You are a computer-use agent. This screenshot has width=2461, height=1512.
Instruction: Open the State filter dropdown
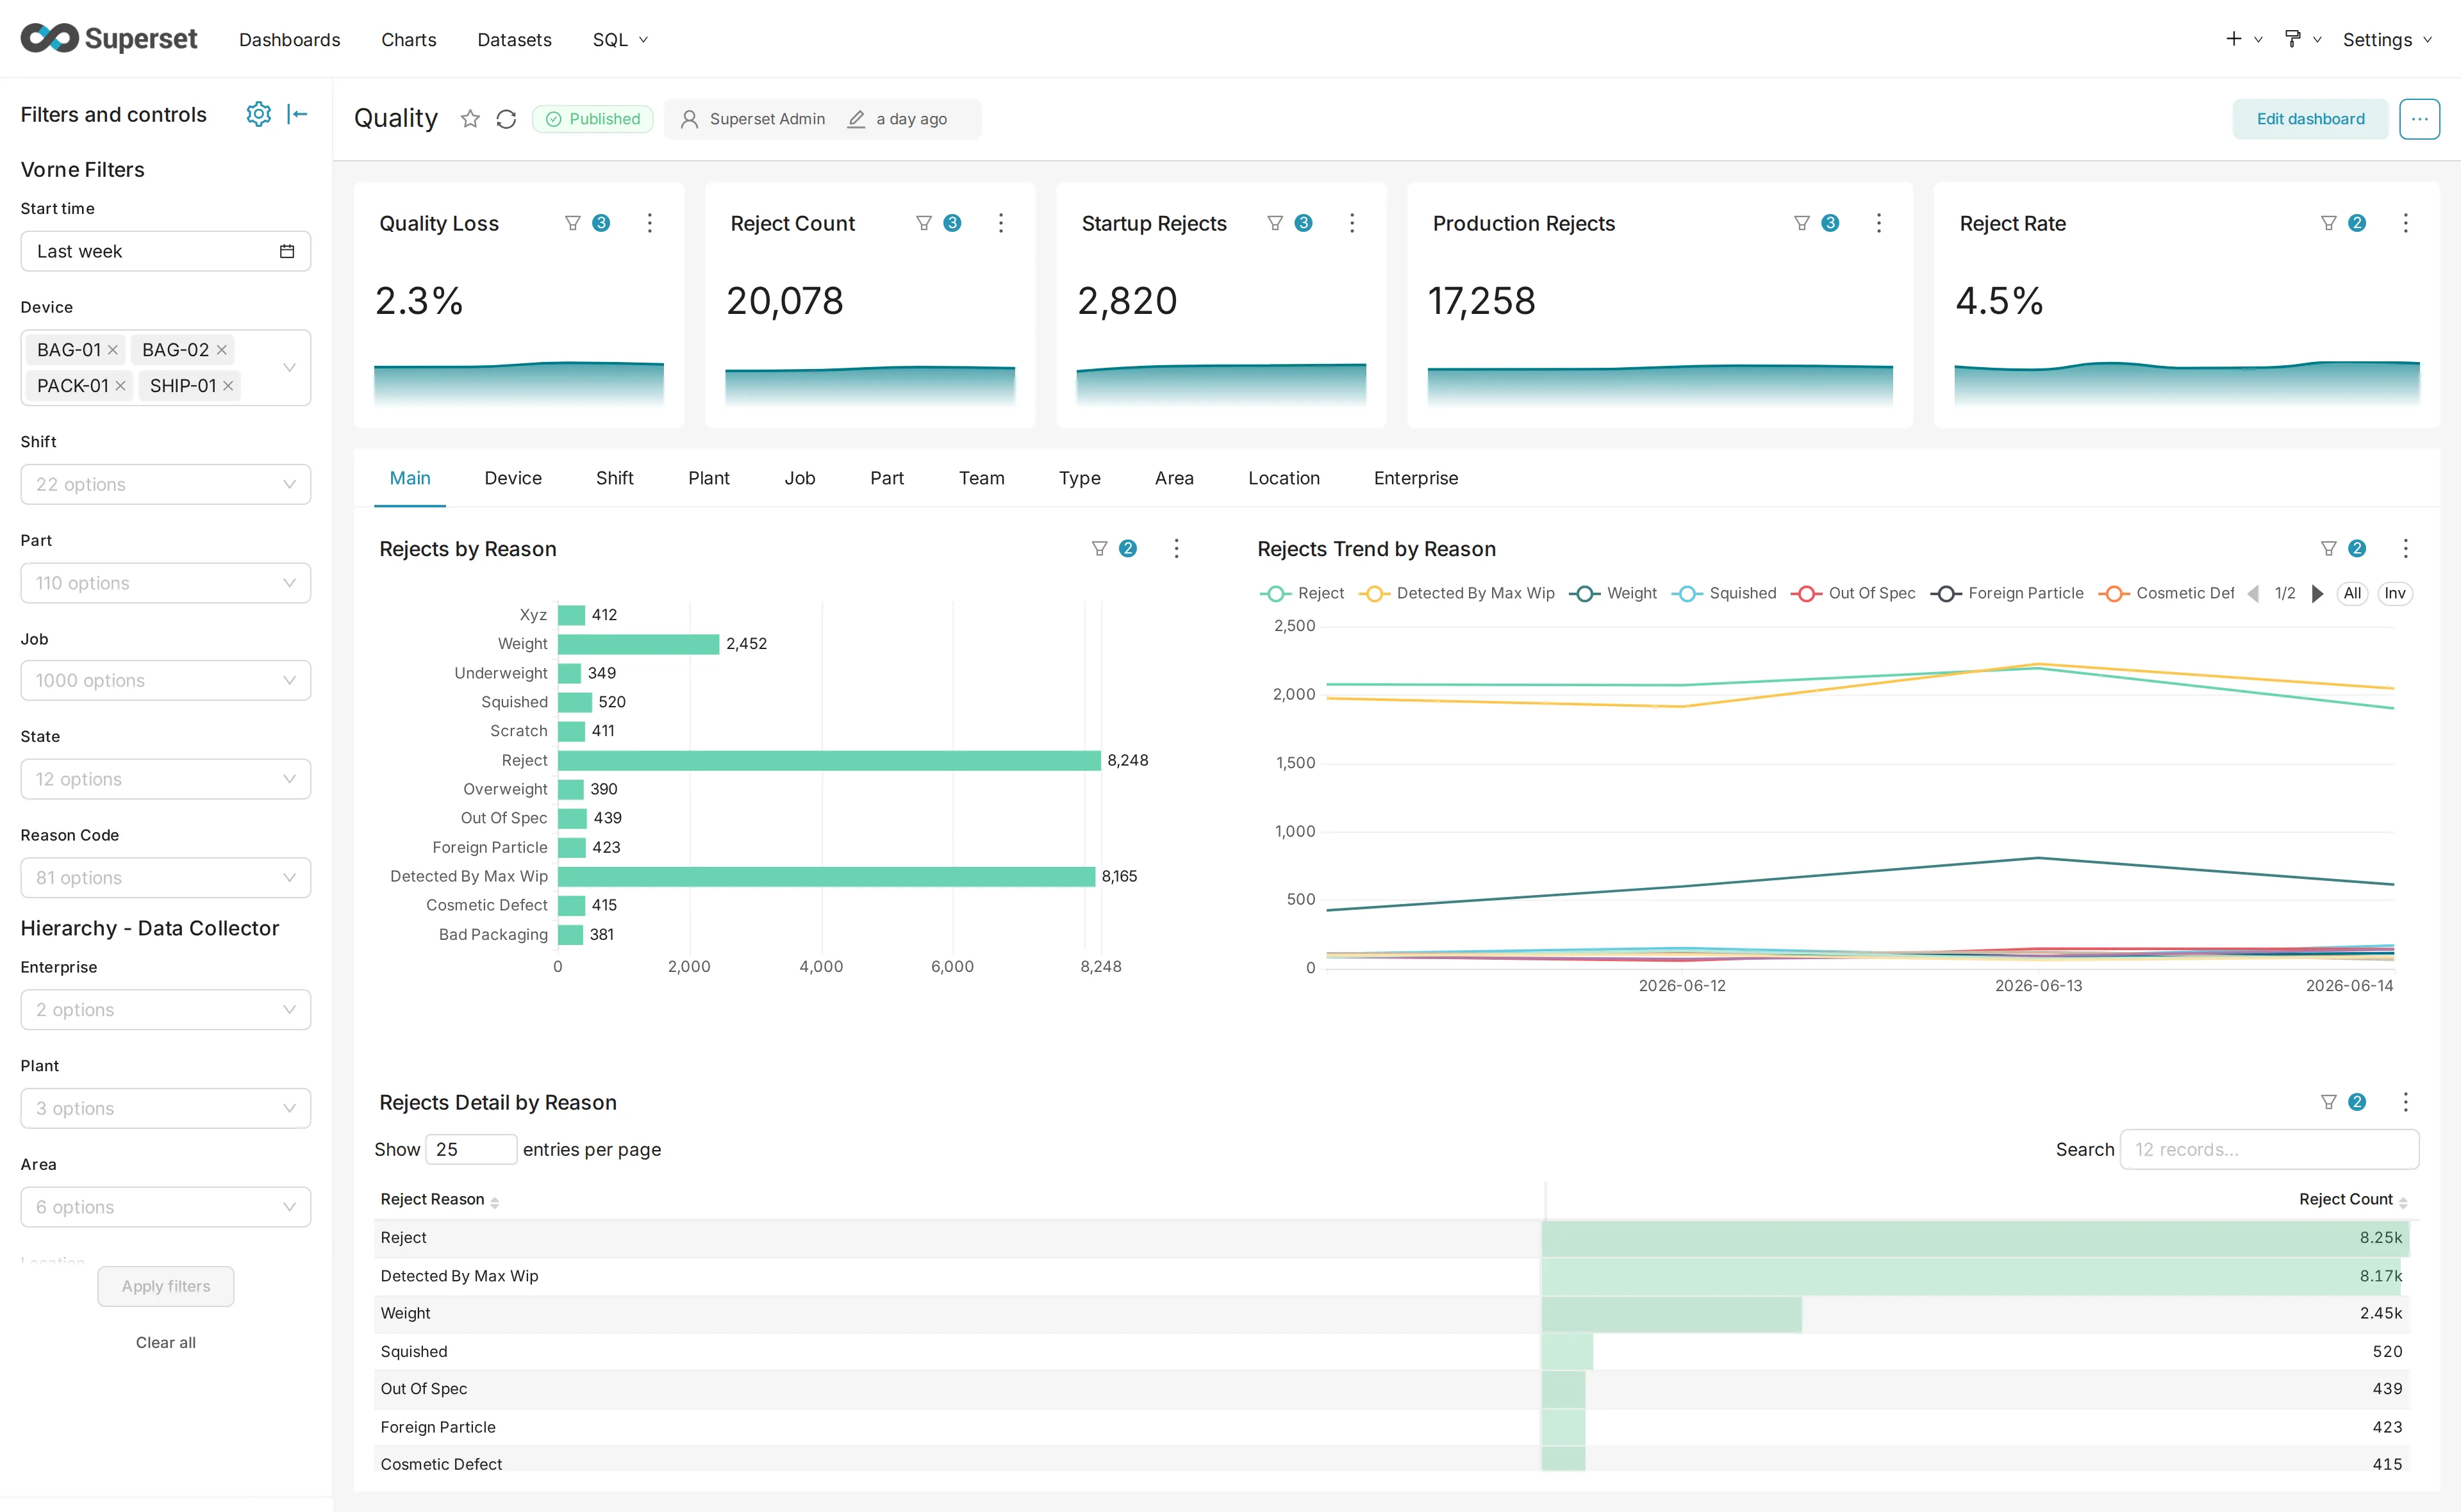[166, 779]
